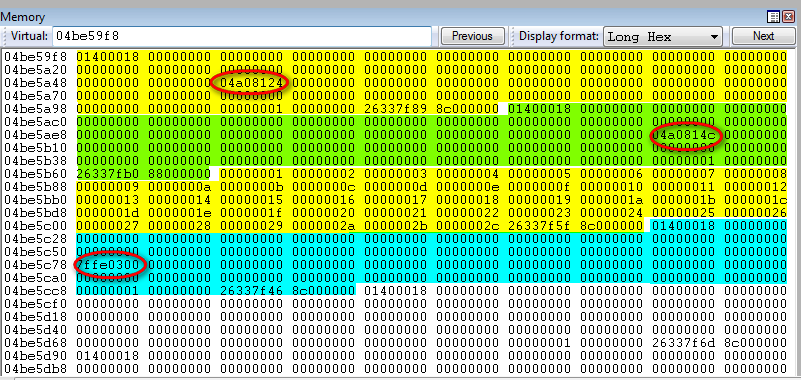Click value 0000002c in row 04be5c00
The height and width of the screenshot is (380, 801).
point(467,226)
